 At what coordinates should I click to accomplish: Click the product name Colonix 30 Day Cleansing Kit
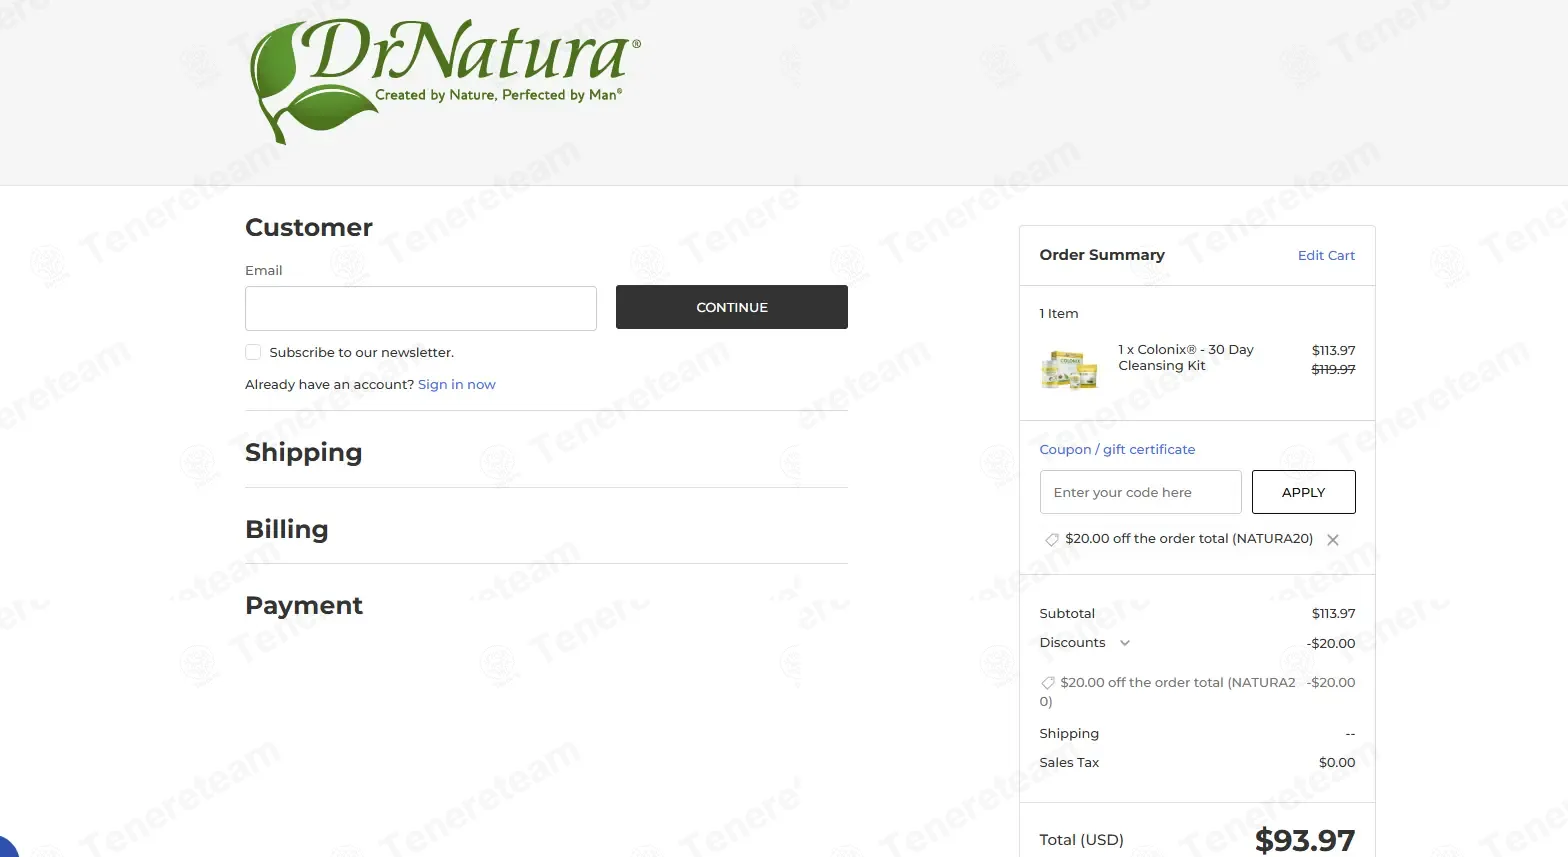(x=1186, y=357)
